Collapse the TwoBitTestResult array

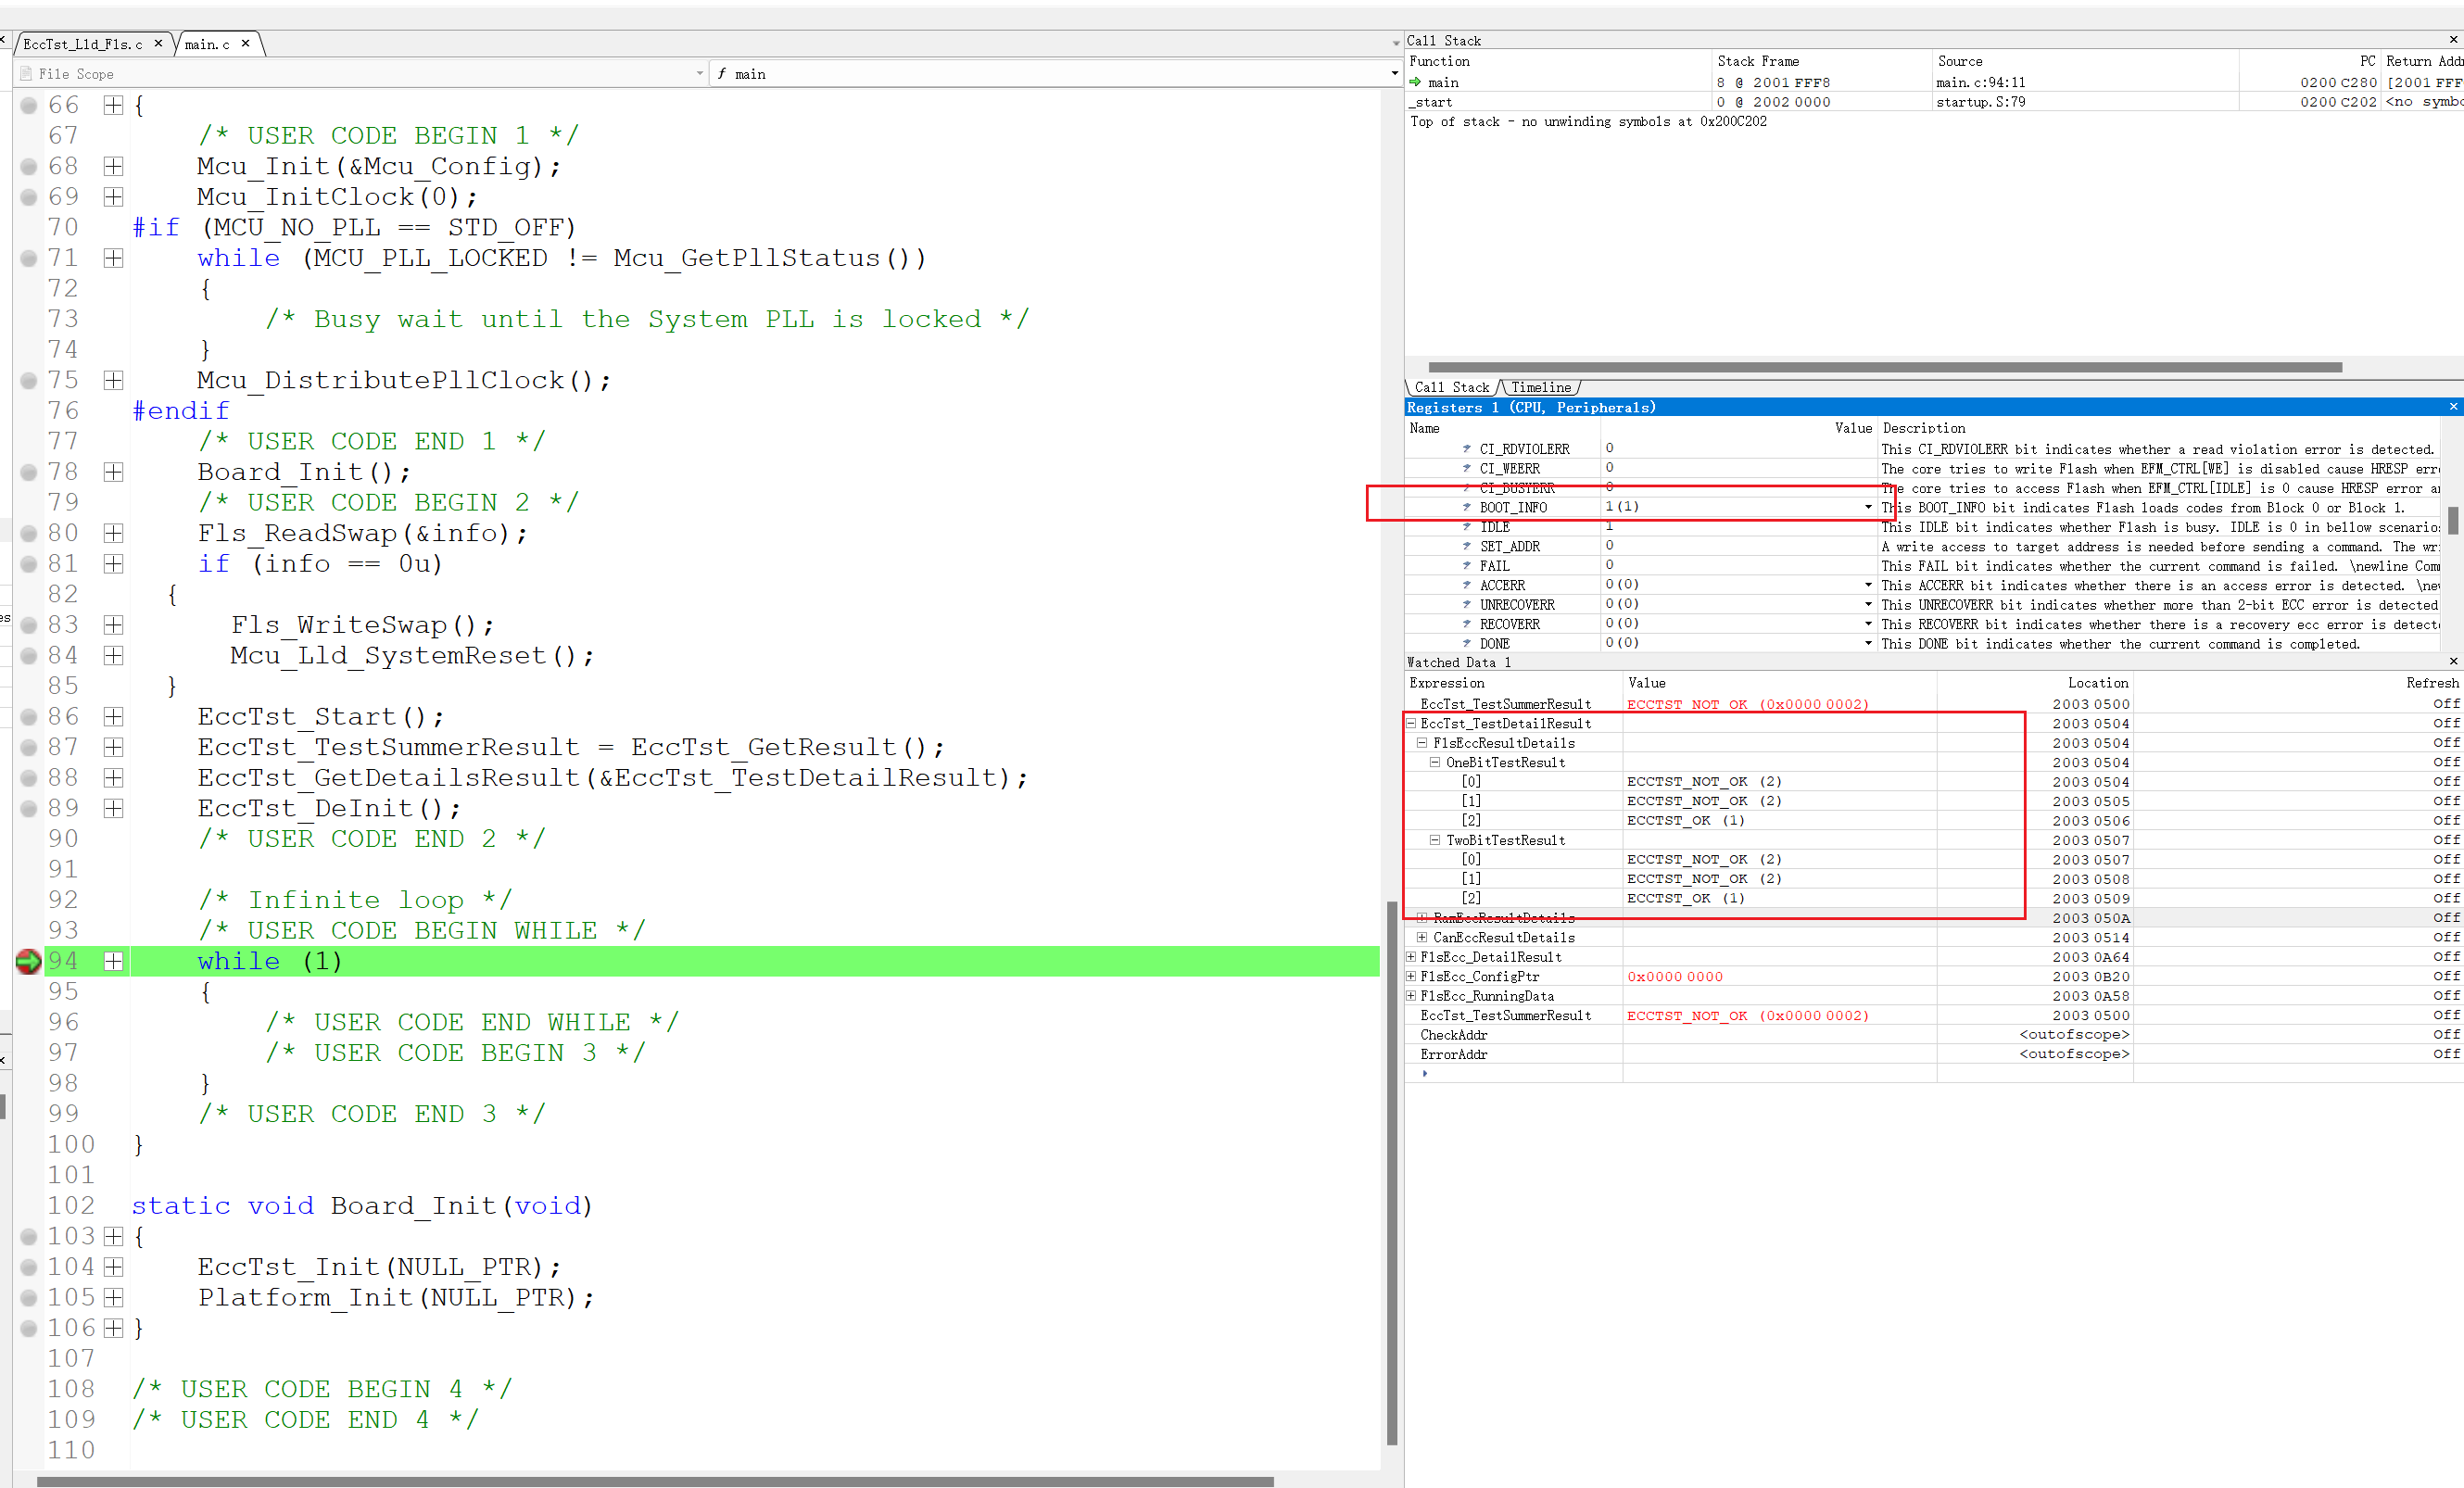(1435, 840)
